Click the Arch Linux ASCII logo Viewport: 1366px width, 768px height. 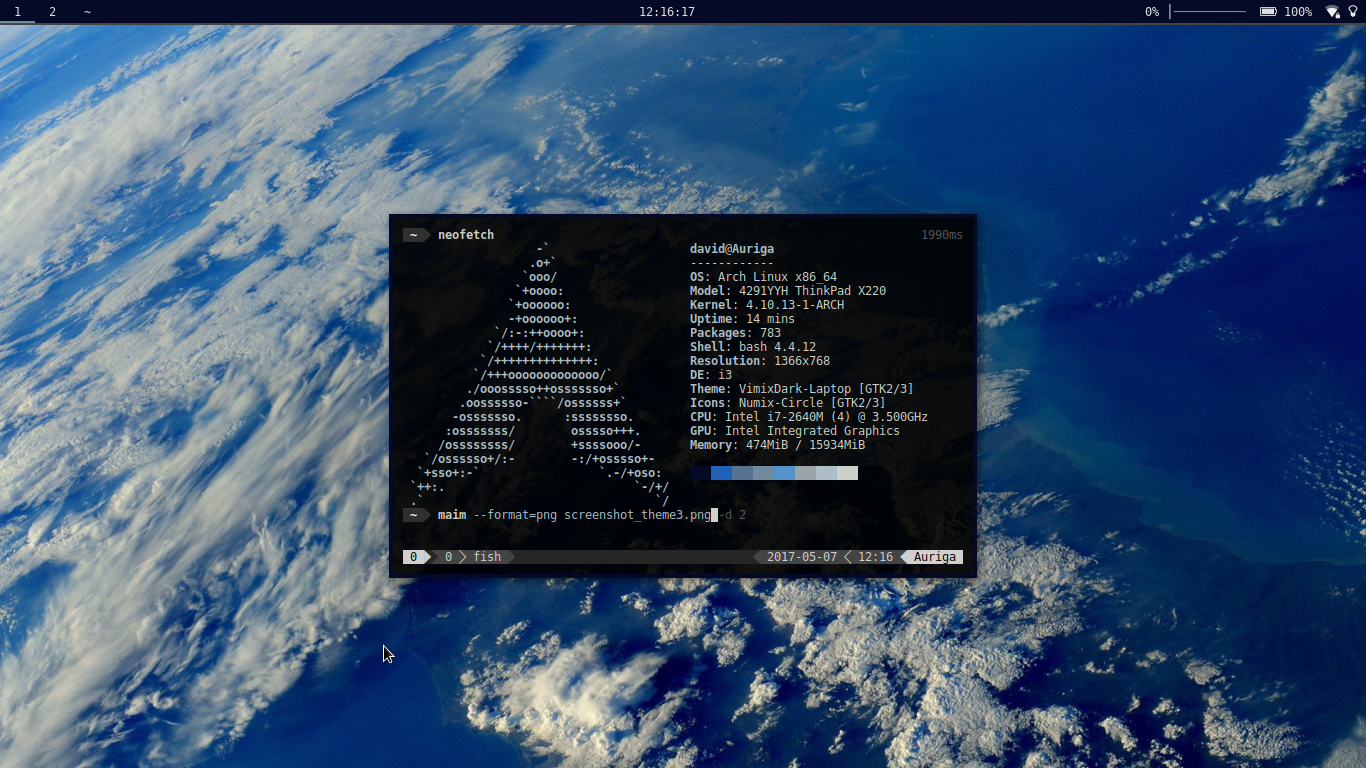[x=540, y=375]
